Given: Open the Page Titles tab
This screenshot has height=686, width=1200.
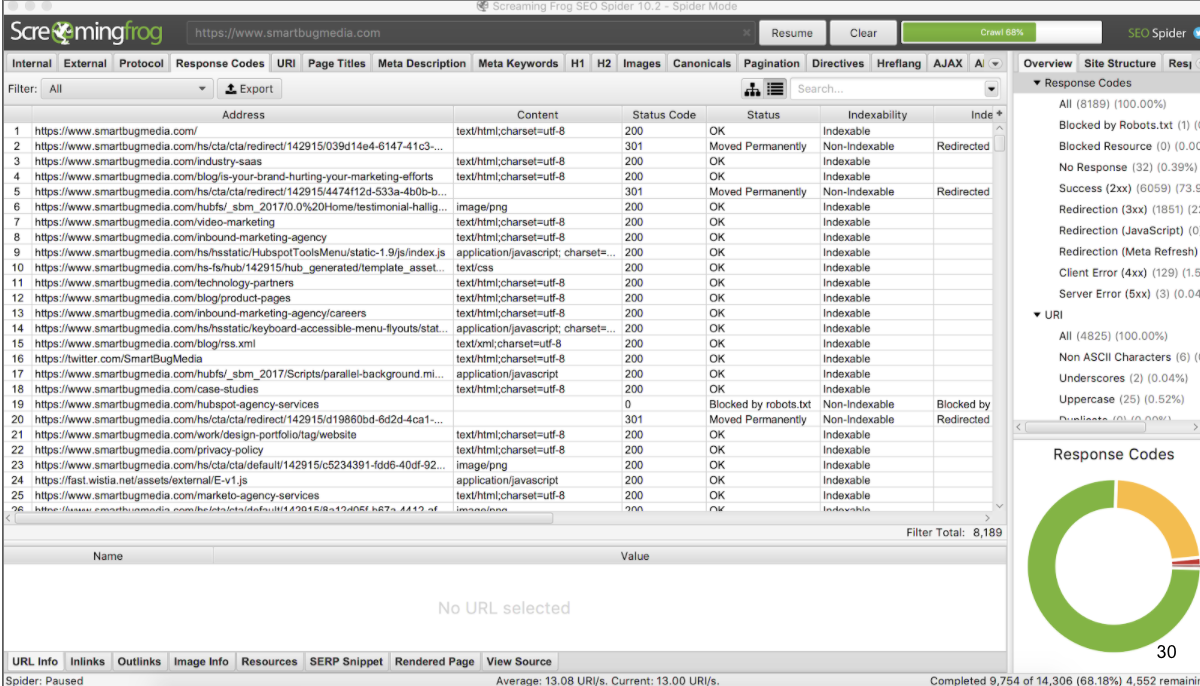Looking at the screenshot, I should [336, 63].
